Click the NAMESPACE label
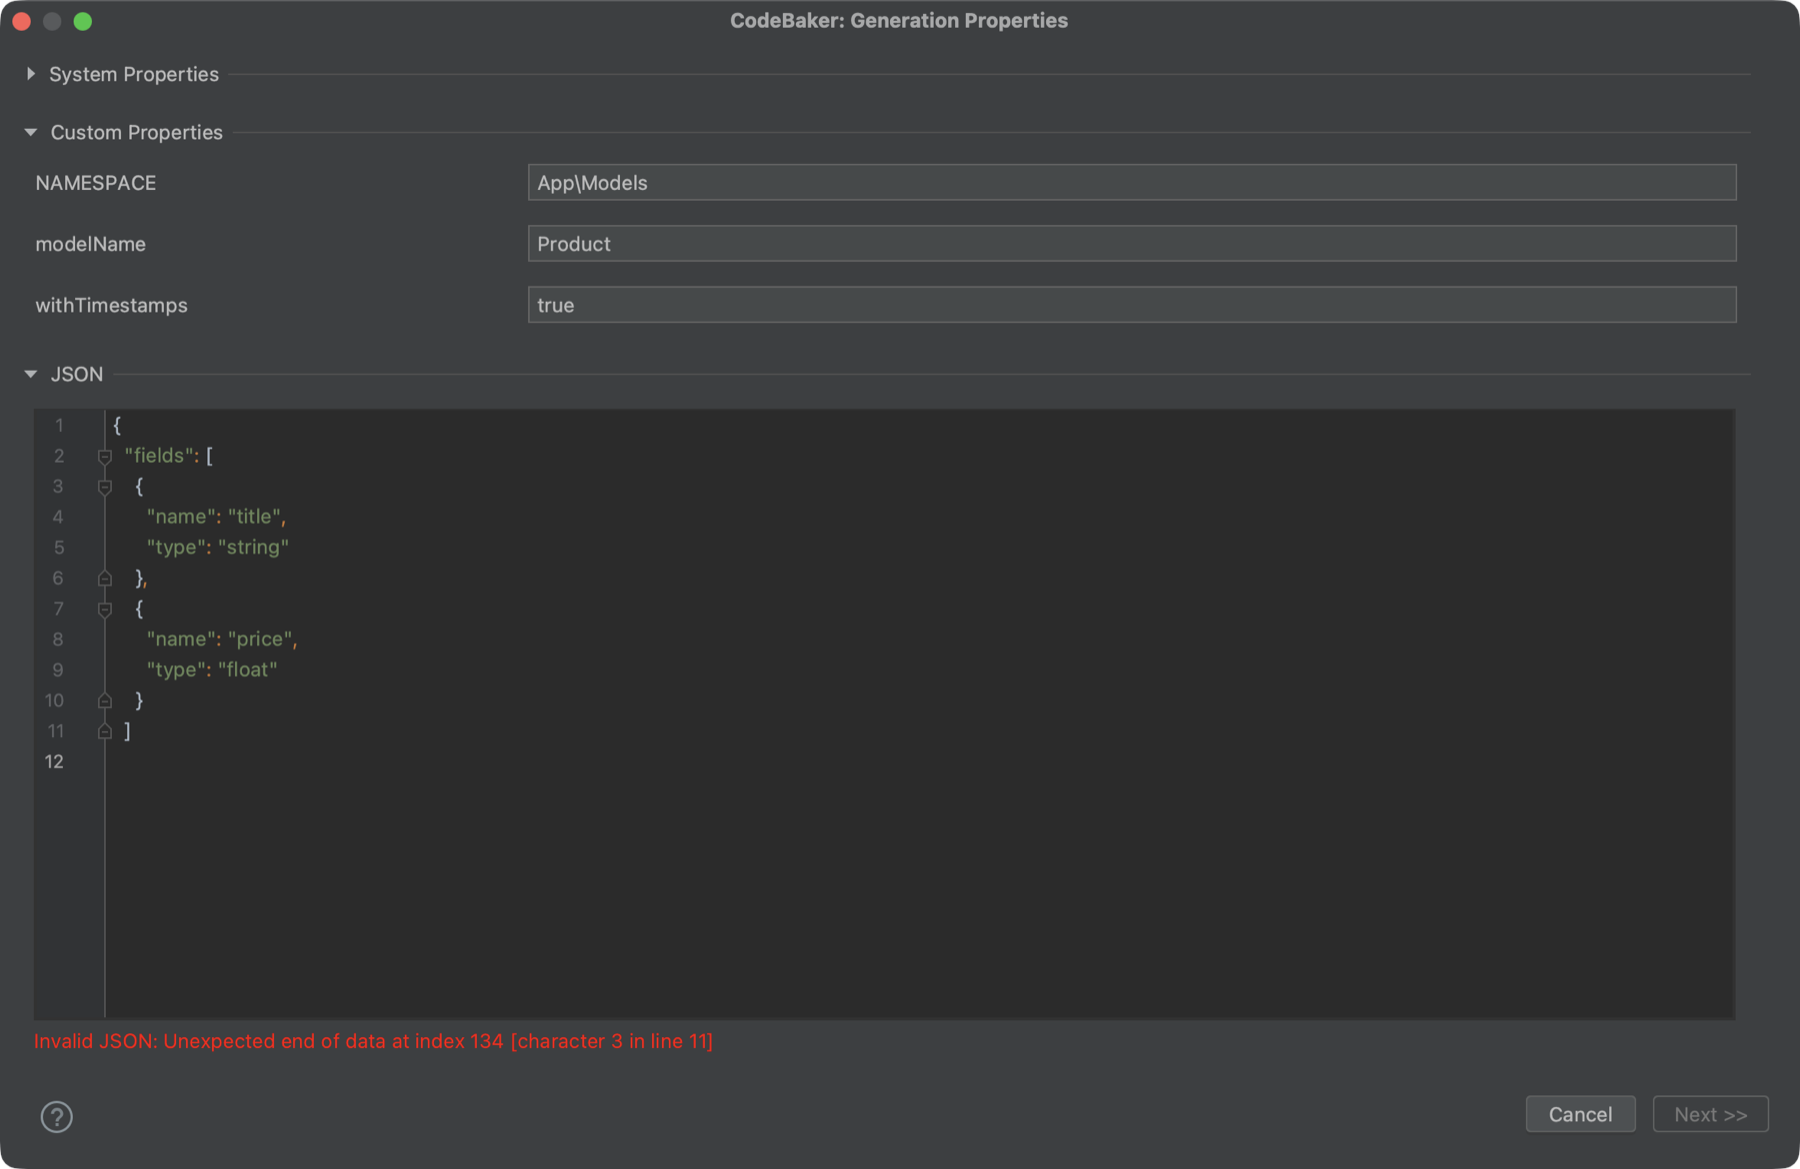The width and height of the screenshot is (1800, 1169). tap(96, 183)
